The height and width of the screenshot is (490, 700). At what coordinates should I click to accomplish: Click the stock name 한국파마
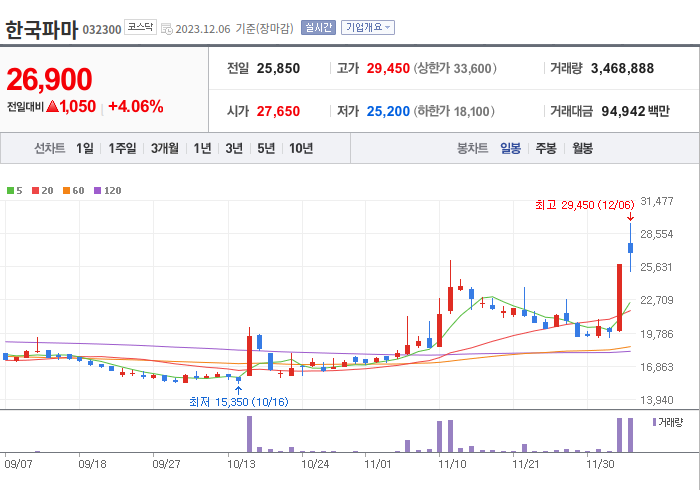pyautogui.click(x=42, y=30)
